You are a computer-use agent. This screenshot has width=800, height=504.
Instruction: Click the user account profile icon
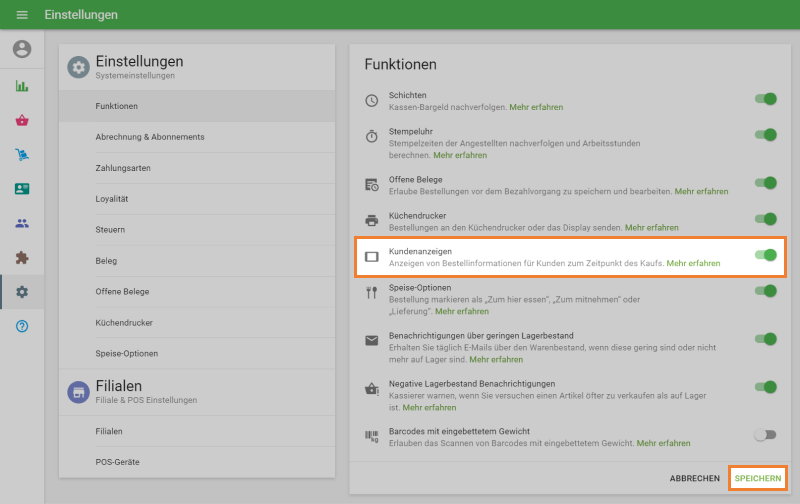(x=22, y=49)
